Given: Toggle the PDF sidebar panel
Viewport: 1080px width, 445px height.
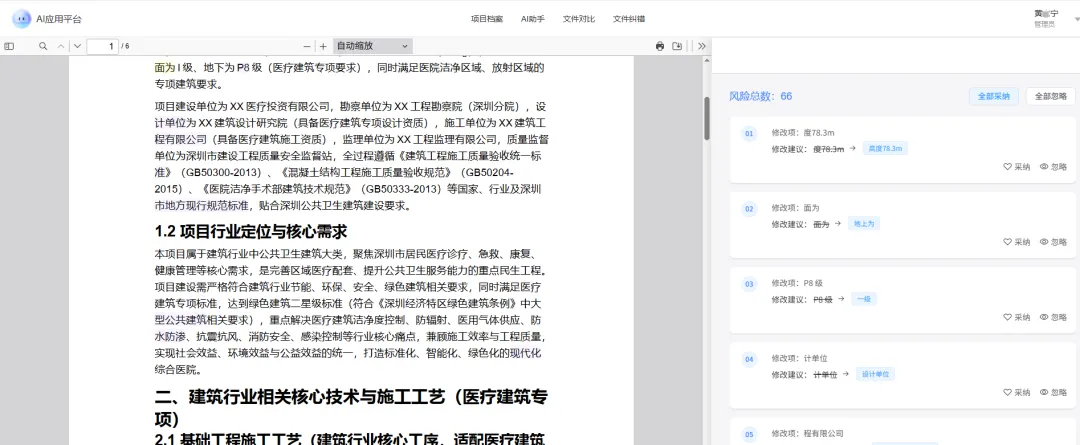Looking at the screenshot, I should (x=9, y=46).
